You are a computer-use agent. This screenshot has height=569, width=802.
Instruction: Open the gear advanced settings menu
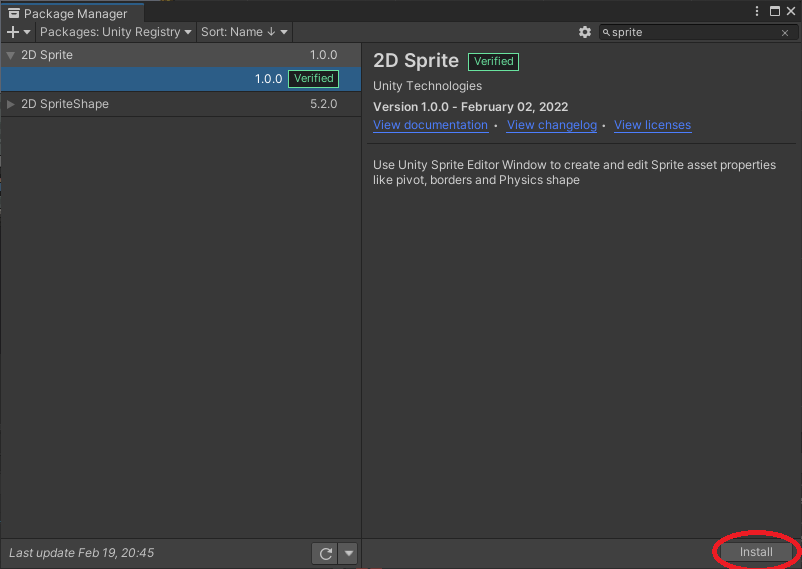click(585, 32)
